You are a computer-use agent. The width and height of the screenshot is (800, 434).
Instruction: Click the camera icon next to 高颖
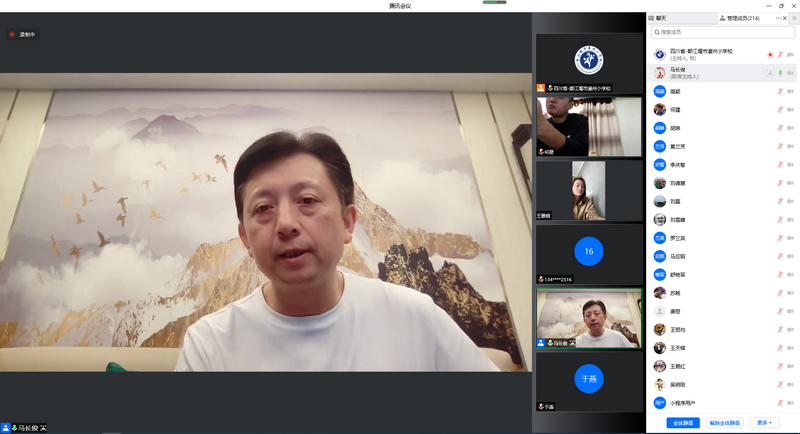pos(790,91)
